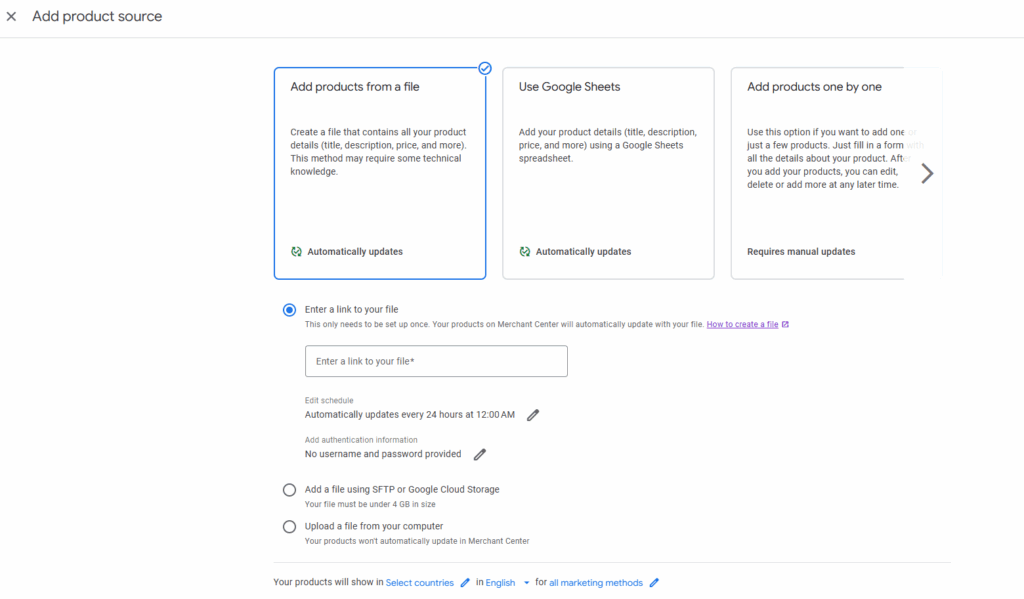1024x599 pixels.
Task: Click the right arrow to reveal more source options
Action: [927, 172]
